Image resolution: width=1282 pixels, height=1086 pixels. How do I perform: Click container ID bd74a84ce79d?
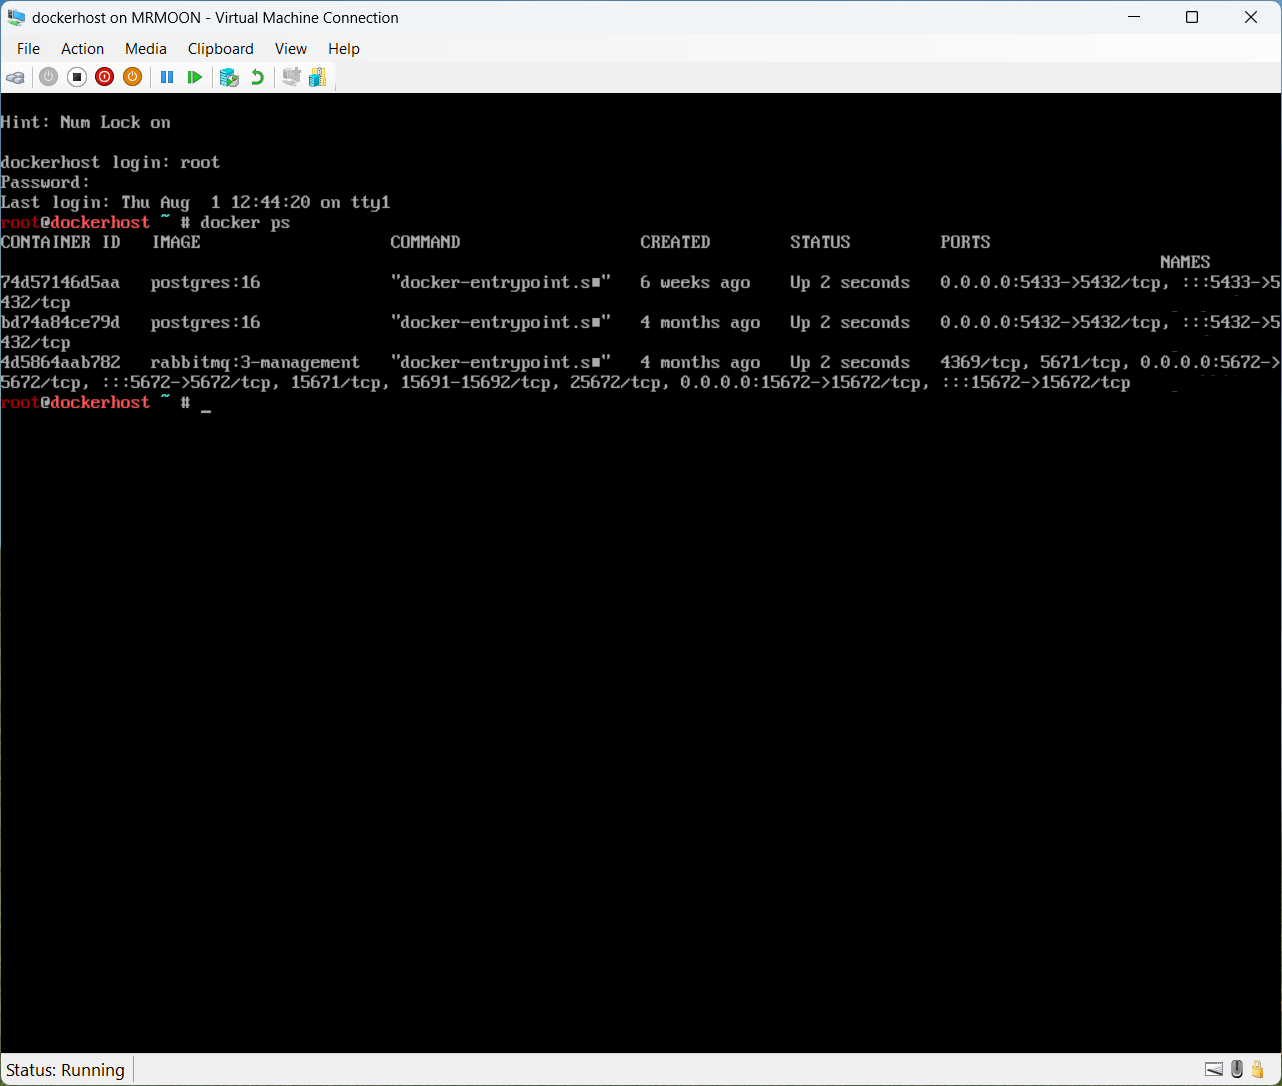pyautogui.click(x=60, y=322)
